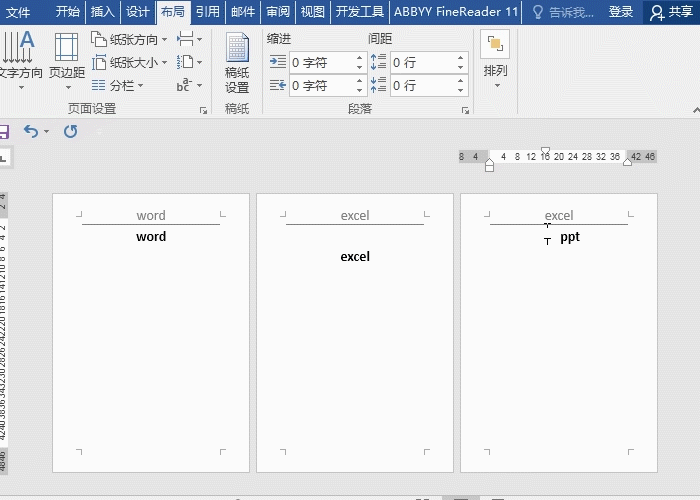Open the line numbers icon dropdown

click(x=188, y=63)
